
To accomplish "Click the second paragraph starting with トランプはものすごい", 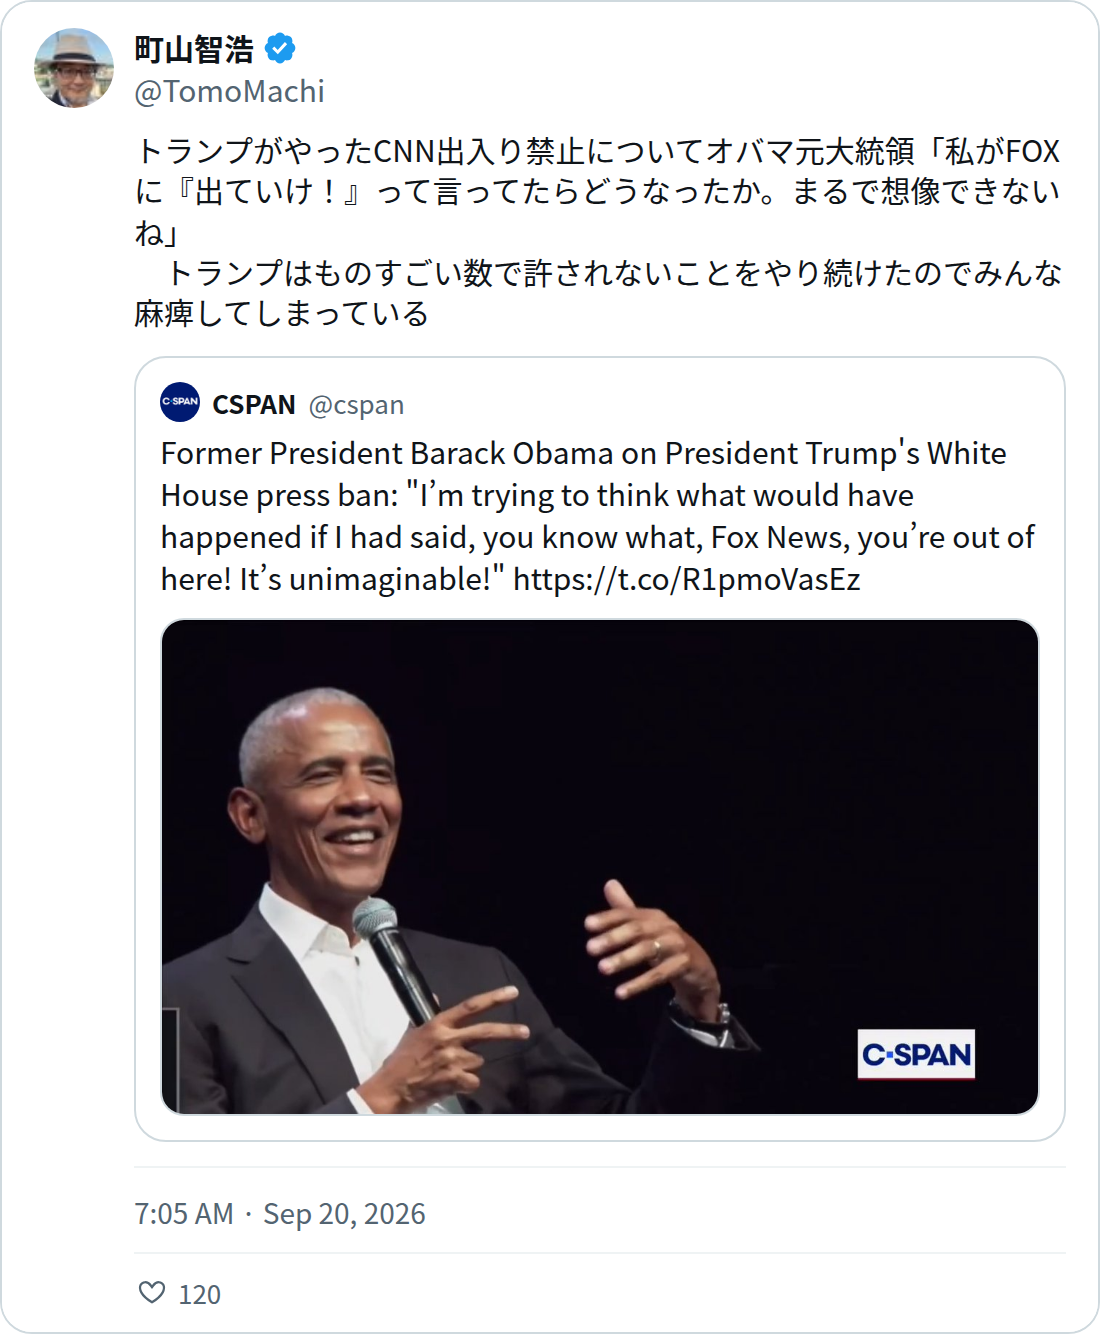I will (598, 293).
